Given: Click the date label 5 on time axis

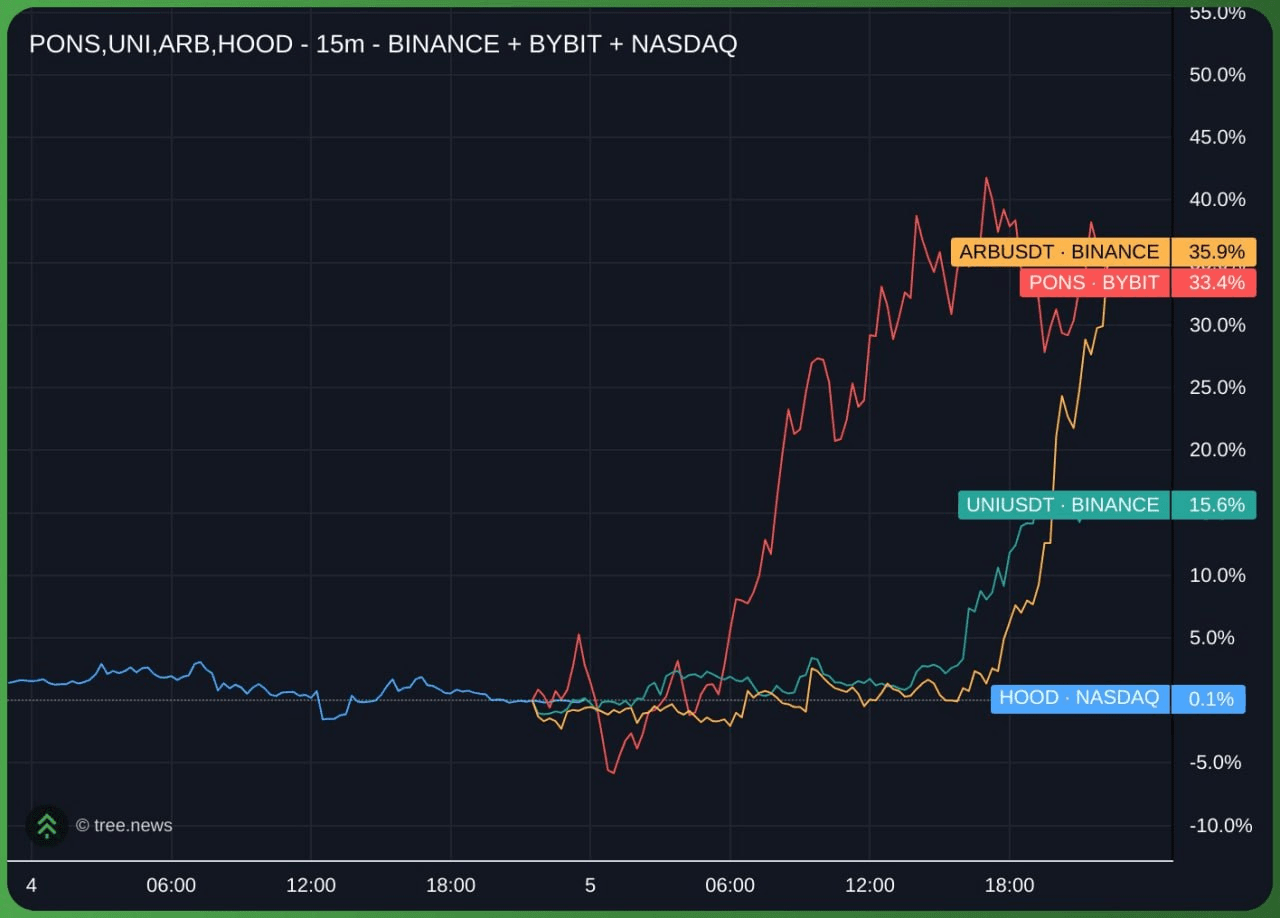Looking at the screenshot, I should (x=590, y=886).
